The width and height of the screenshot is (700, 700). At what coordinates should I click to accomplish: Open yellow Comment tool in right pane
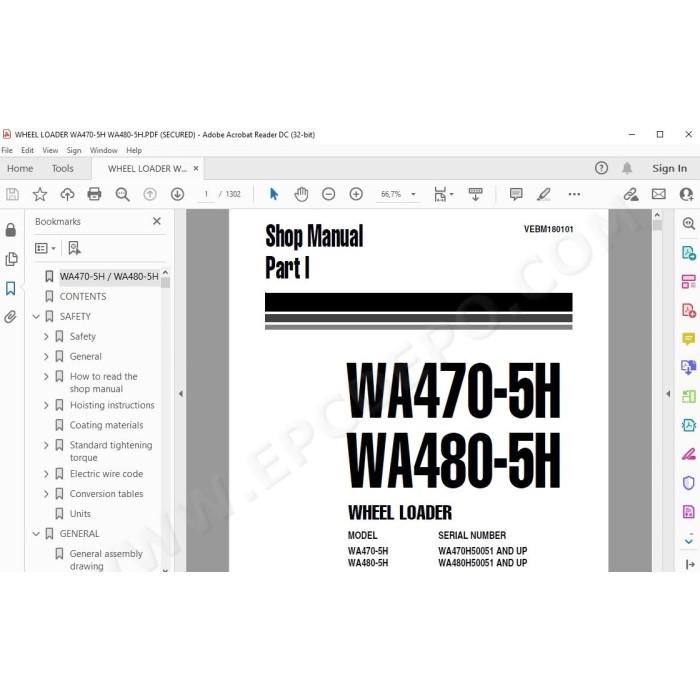click(x=688, y=339)
